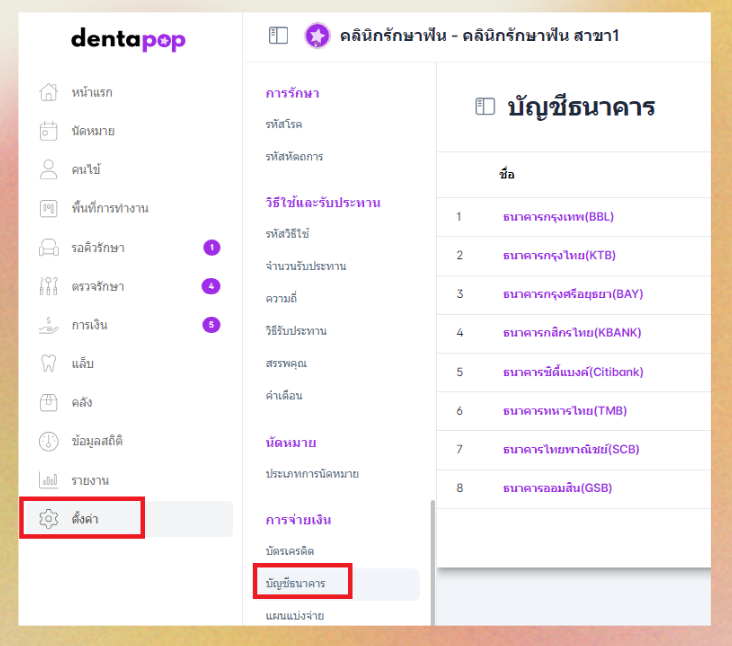Click the bar chart icon beside รายงาน
The height and width of the screenshot is (646, 732).
(49, 480)
